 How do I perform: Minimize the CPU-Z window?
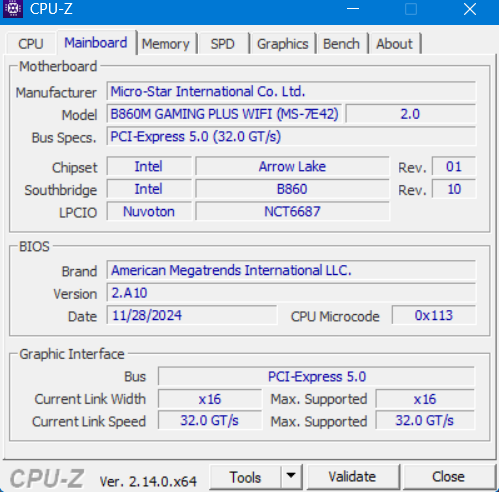tap(353, 9)
